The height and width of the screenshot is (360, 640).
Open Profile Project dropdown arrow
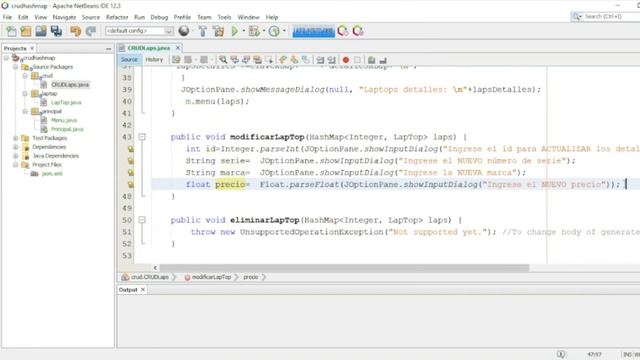[284, 31]
